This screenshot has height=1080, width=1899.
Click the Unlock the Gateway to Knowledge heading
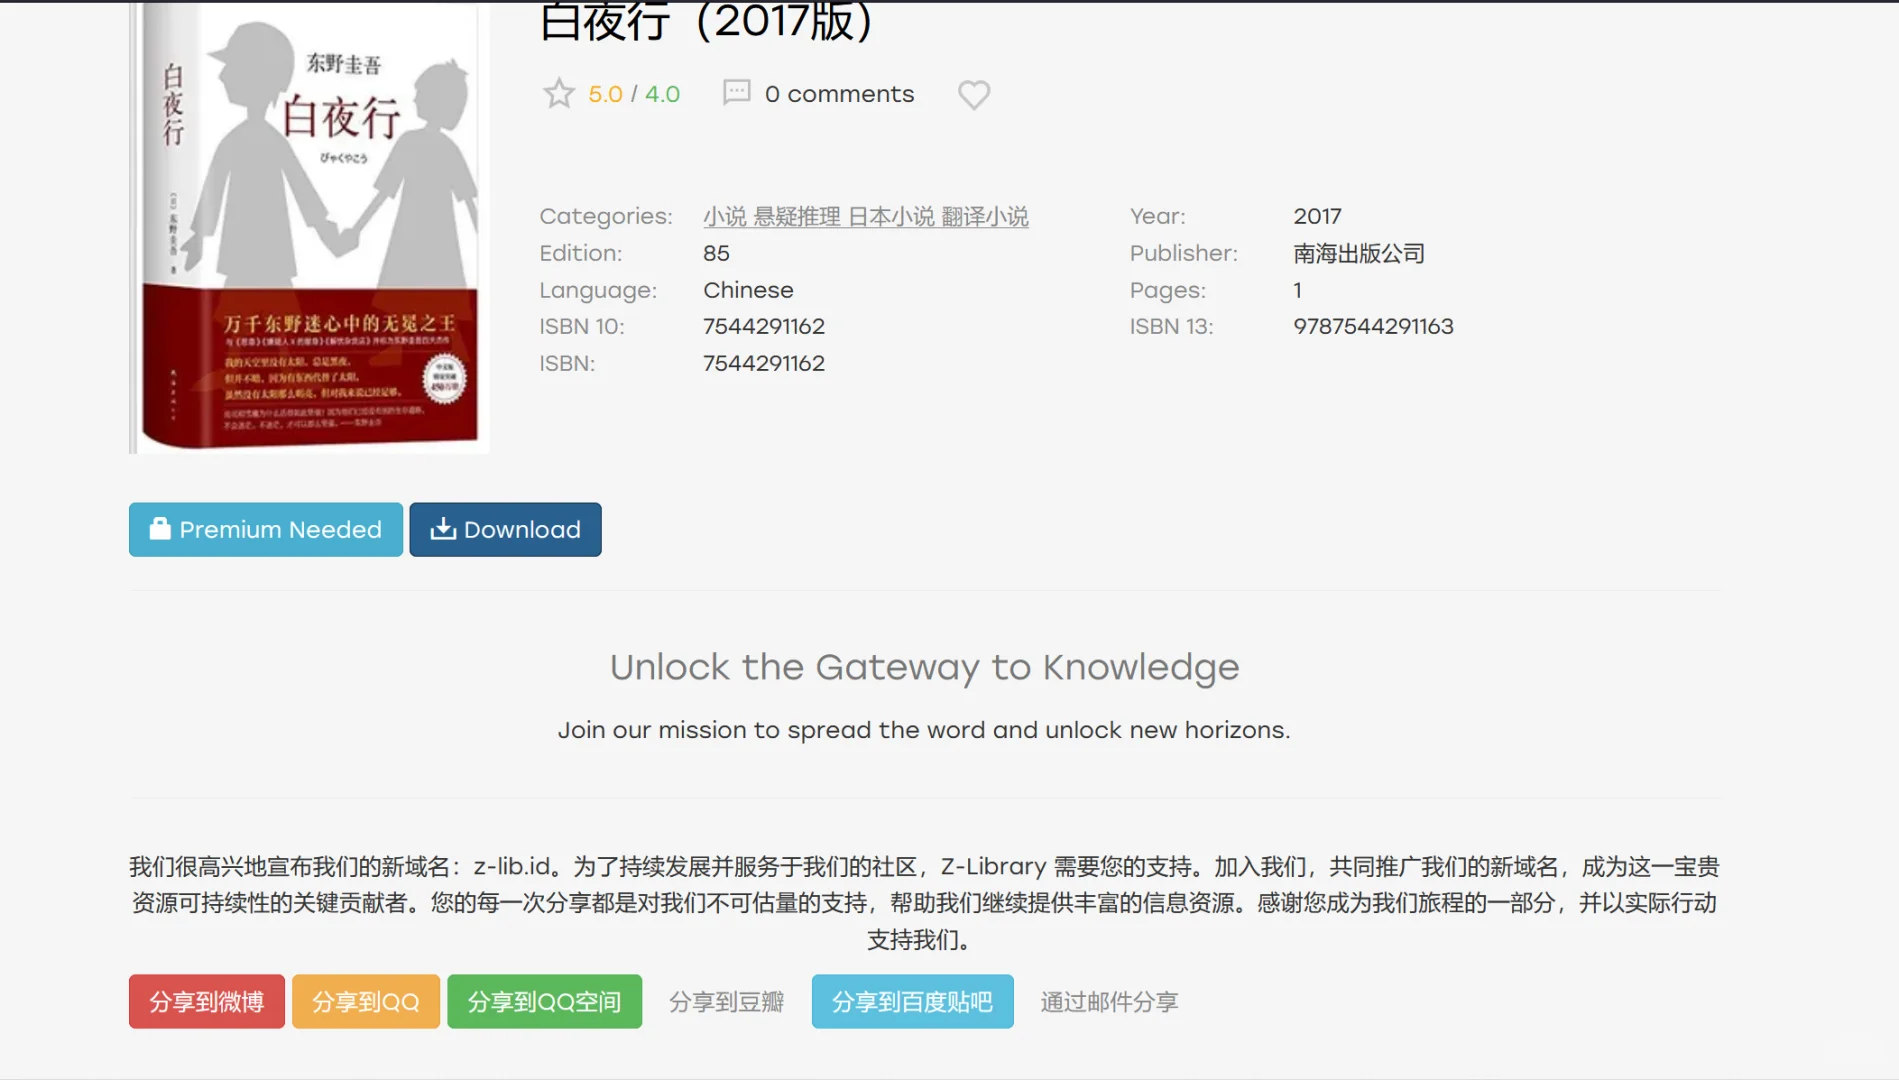point(924,667)
